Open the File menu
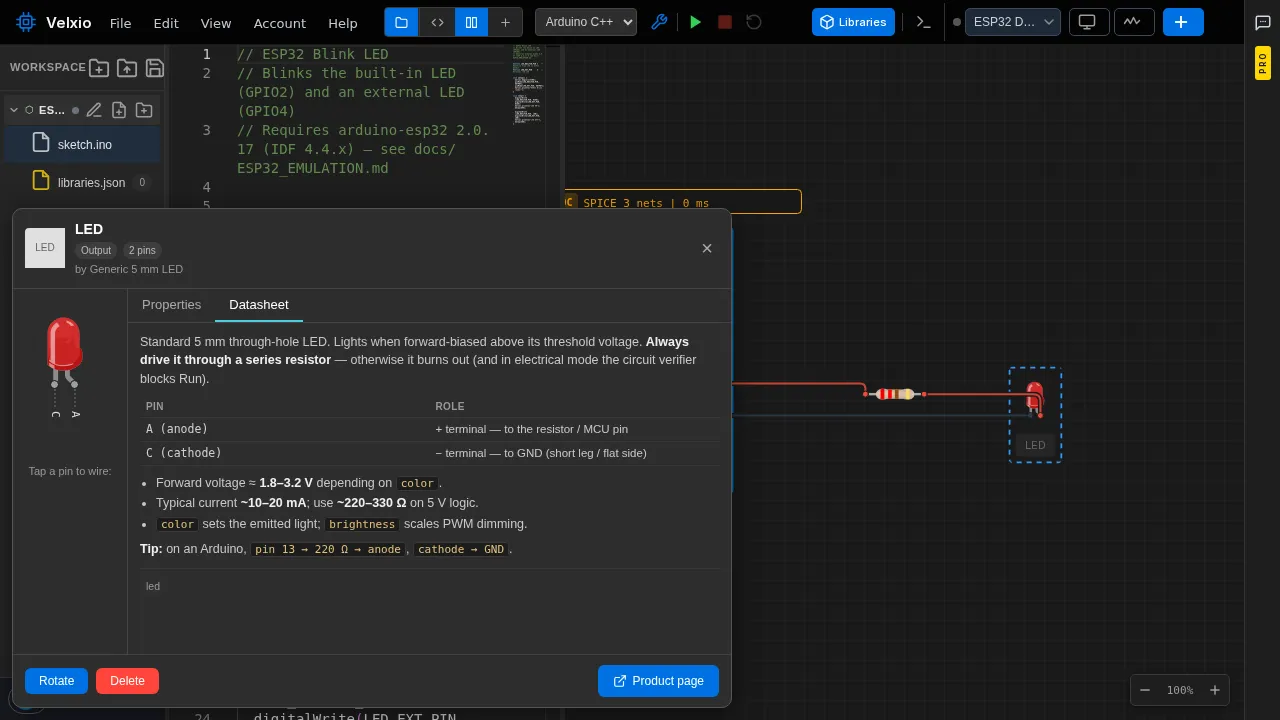This screenshot has width=1280, height=720. click(x=120, y=23)
